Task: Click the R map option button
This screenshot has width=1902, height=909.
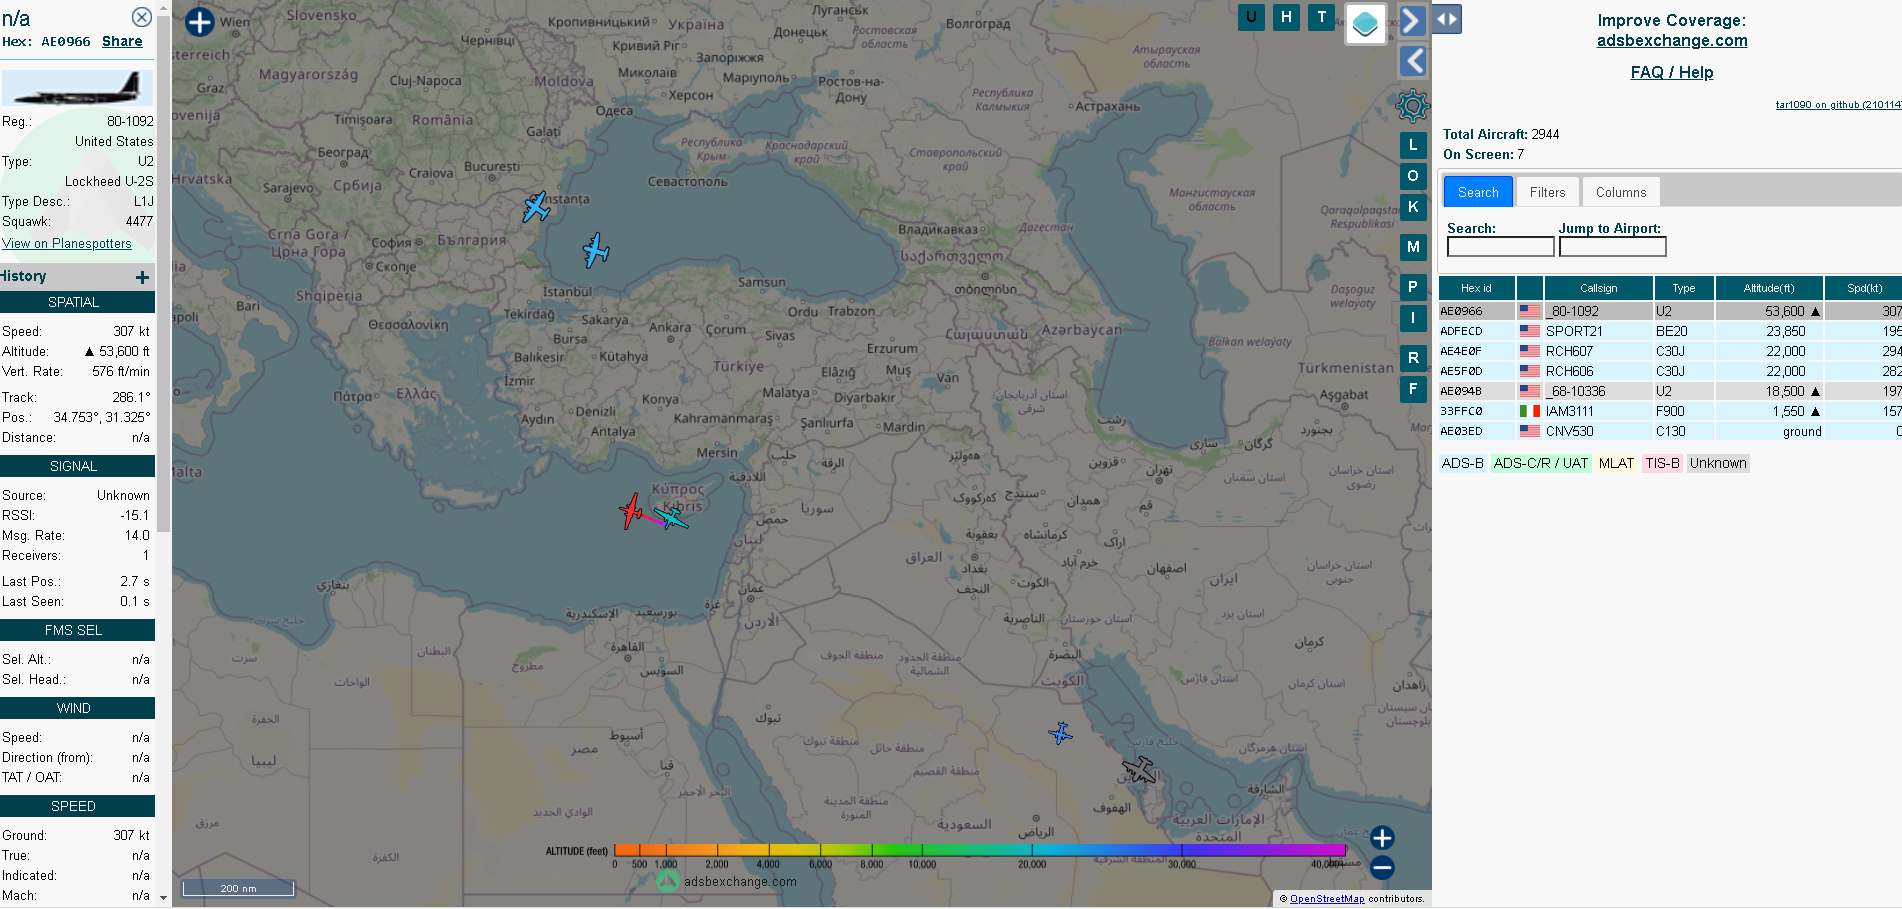Action: click(1413, 358)
